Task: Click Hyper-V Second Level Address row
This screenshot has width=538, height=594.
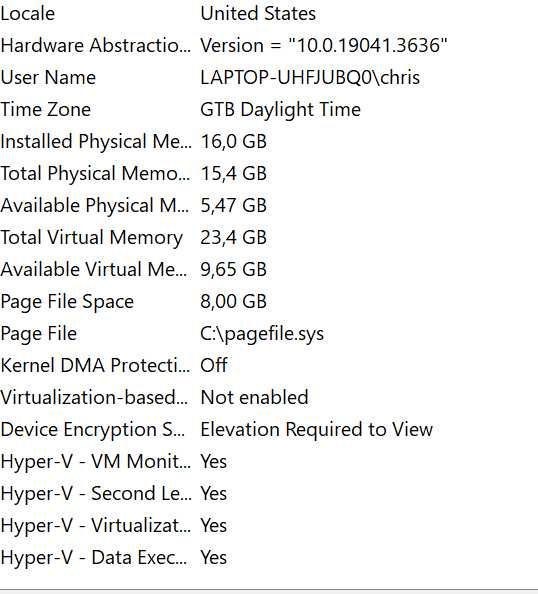Action: click(269, 494)
